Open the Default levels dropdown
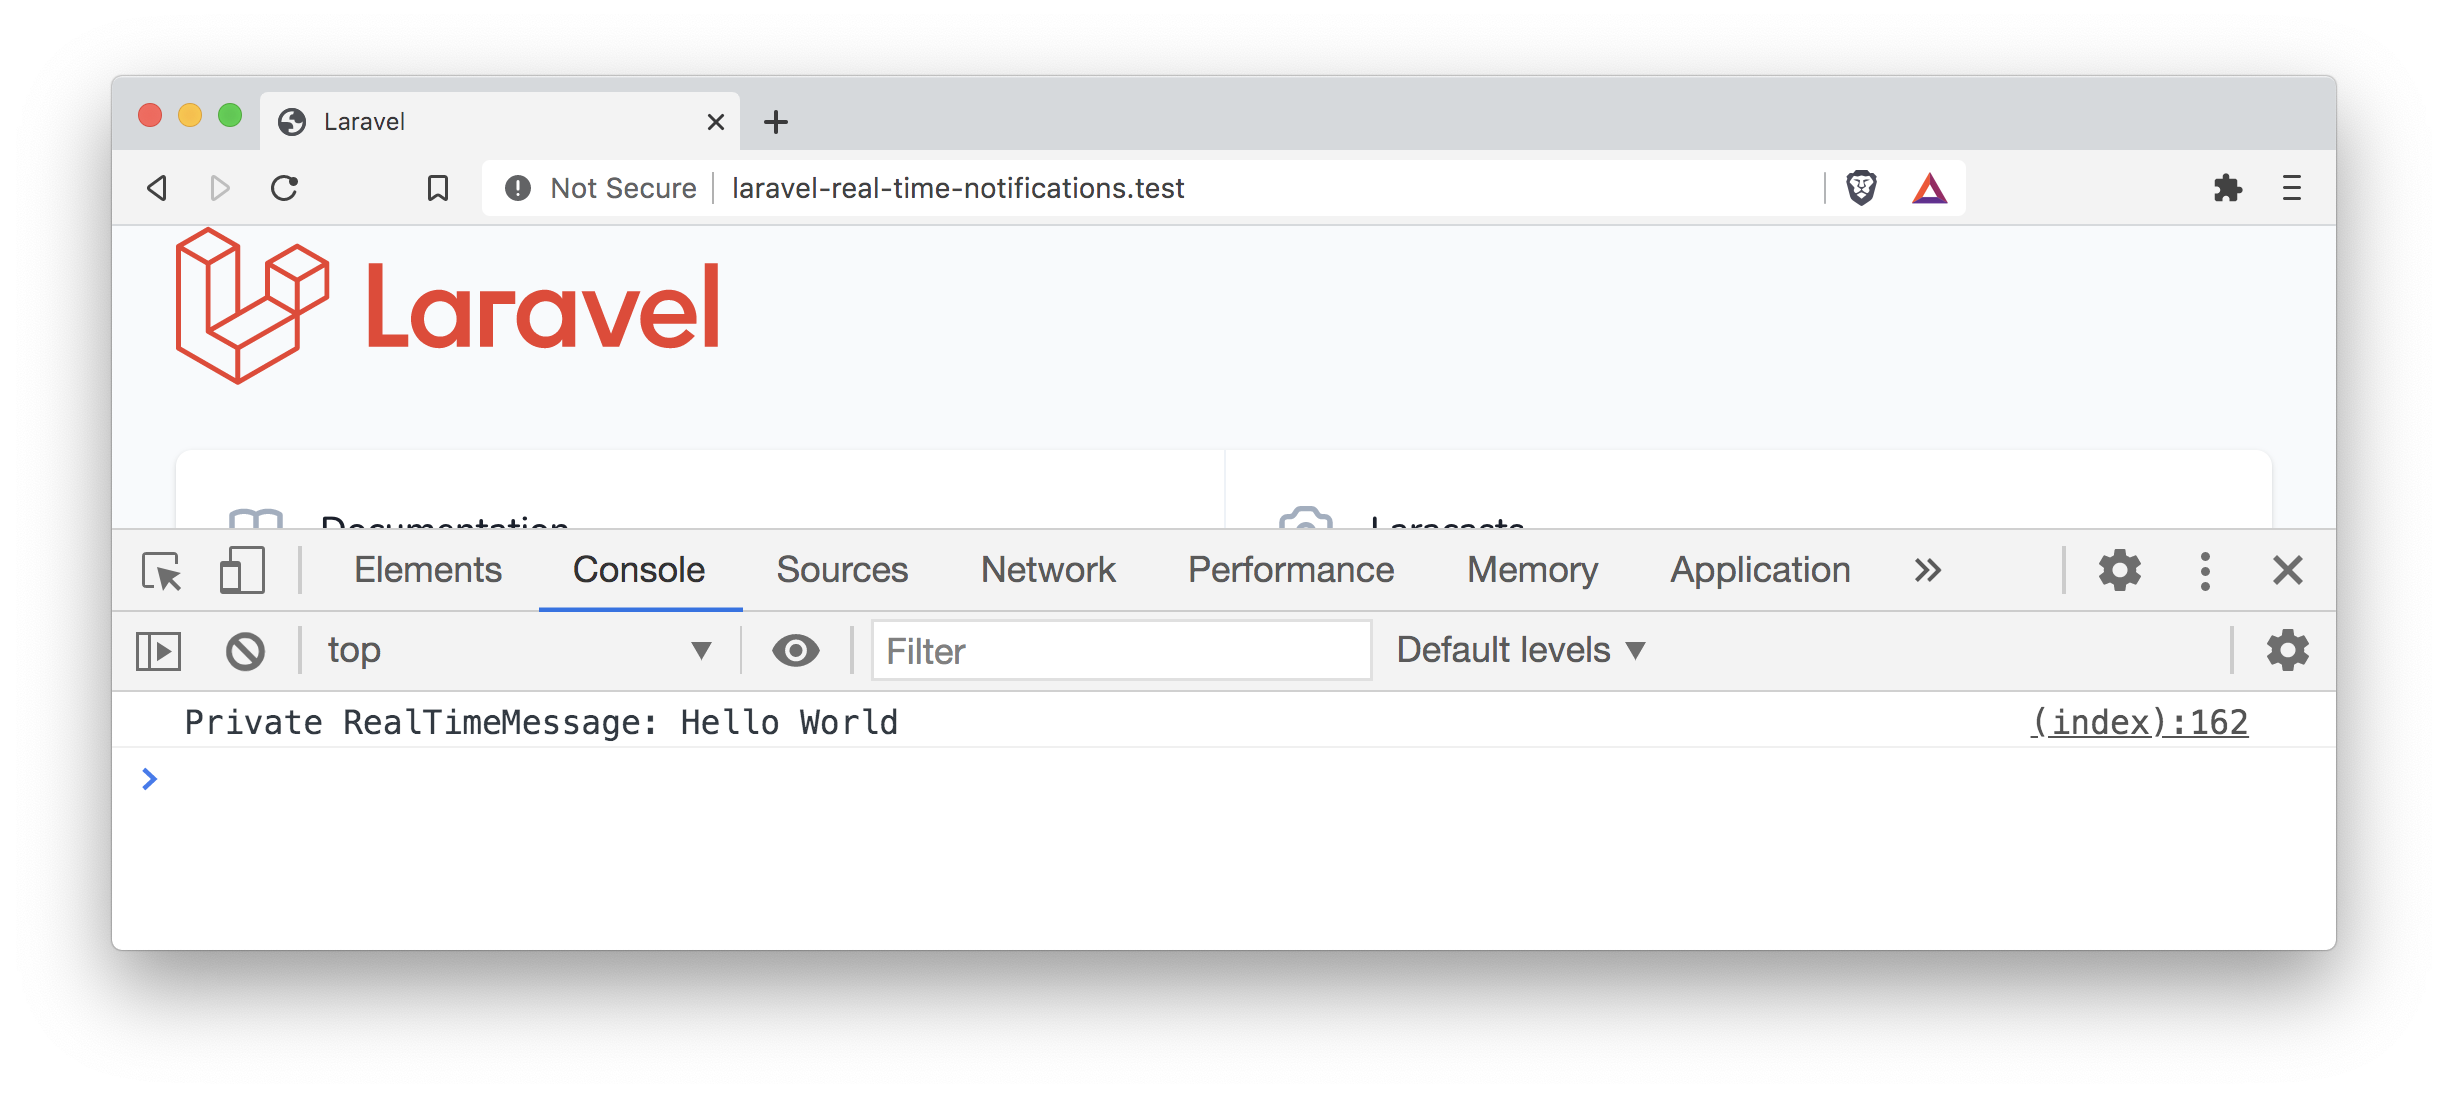The width and height of the screenshot is (2448, 1098). pos(1521,650)
